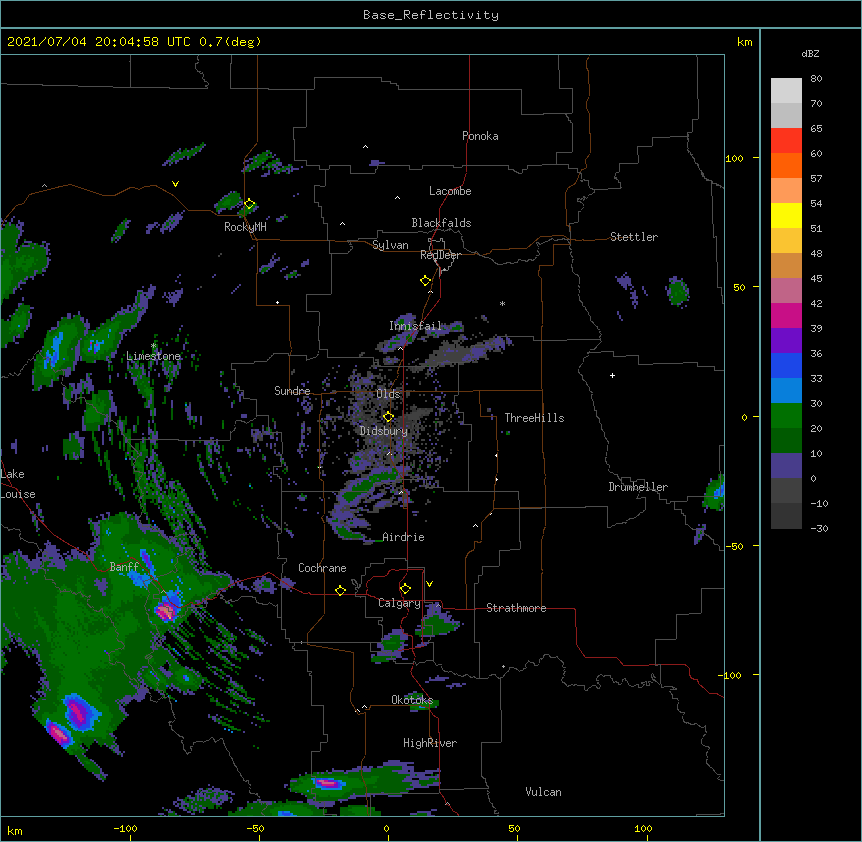The height and width of the screenshot is (842, 862).
Task: Click the white asterisk above Limestone label
Action: coord(154,346)
